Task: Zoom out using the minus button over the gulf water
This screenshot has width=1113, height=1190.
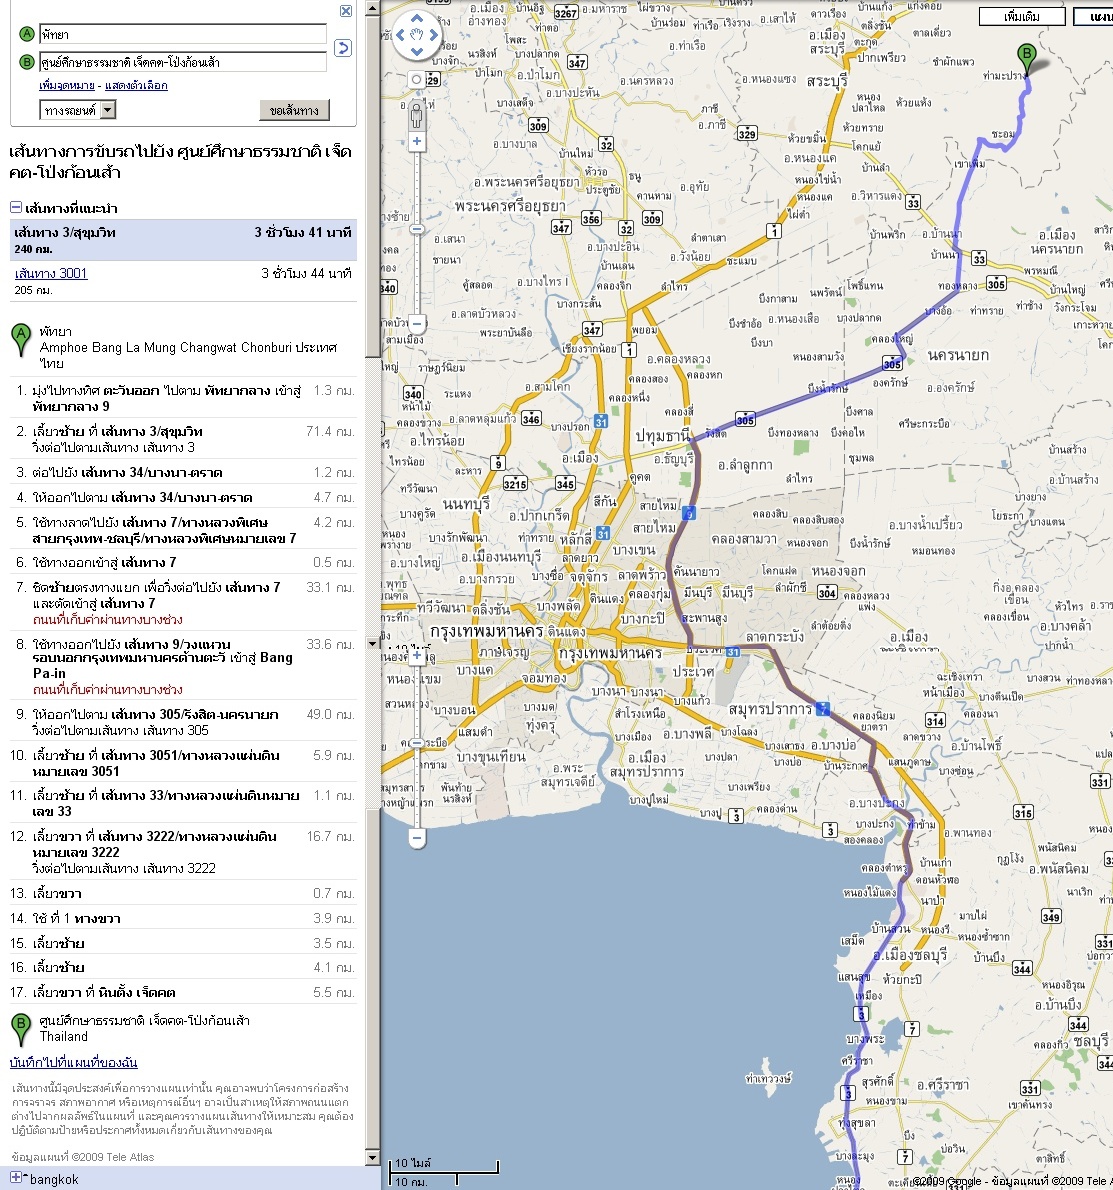Action: 417,839
